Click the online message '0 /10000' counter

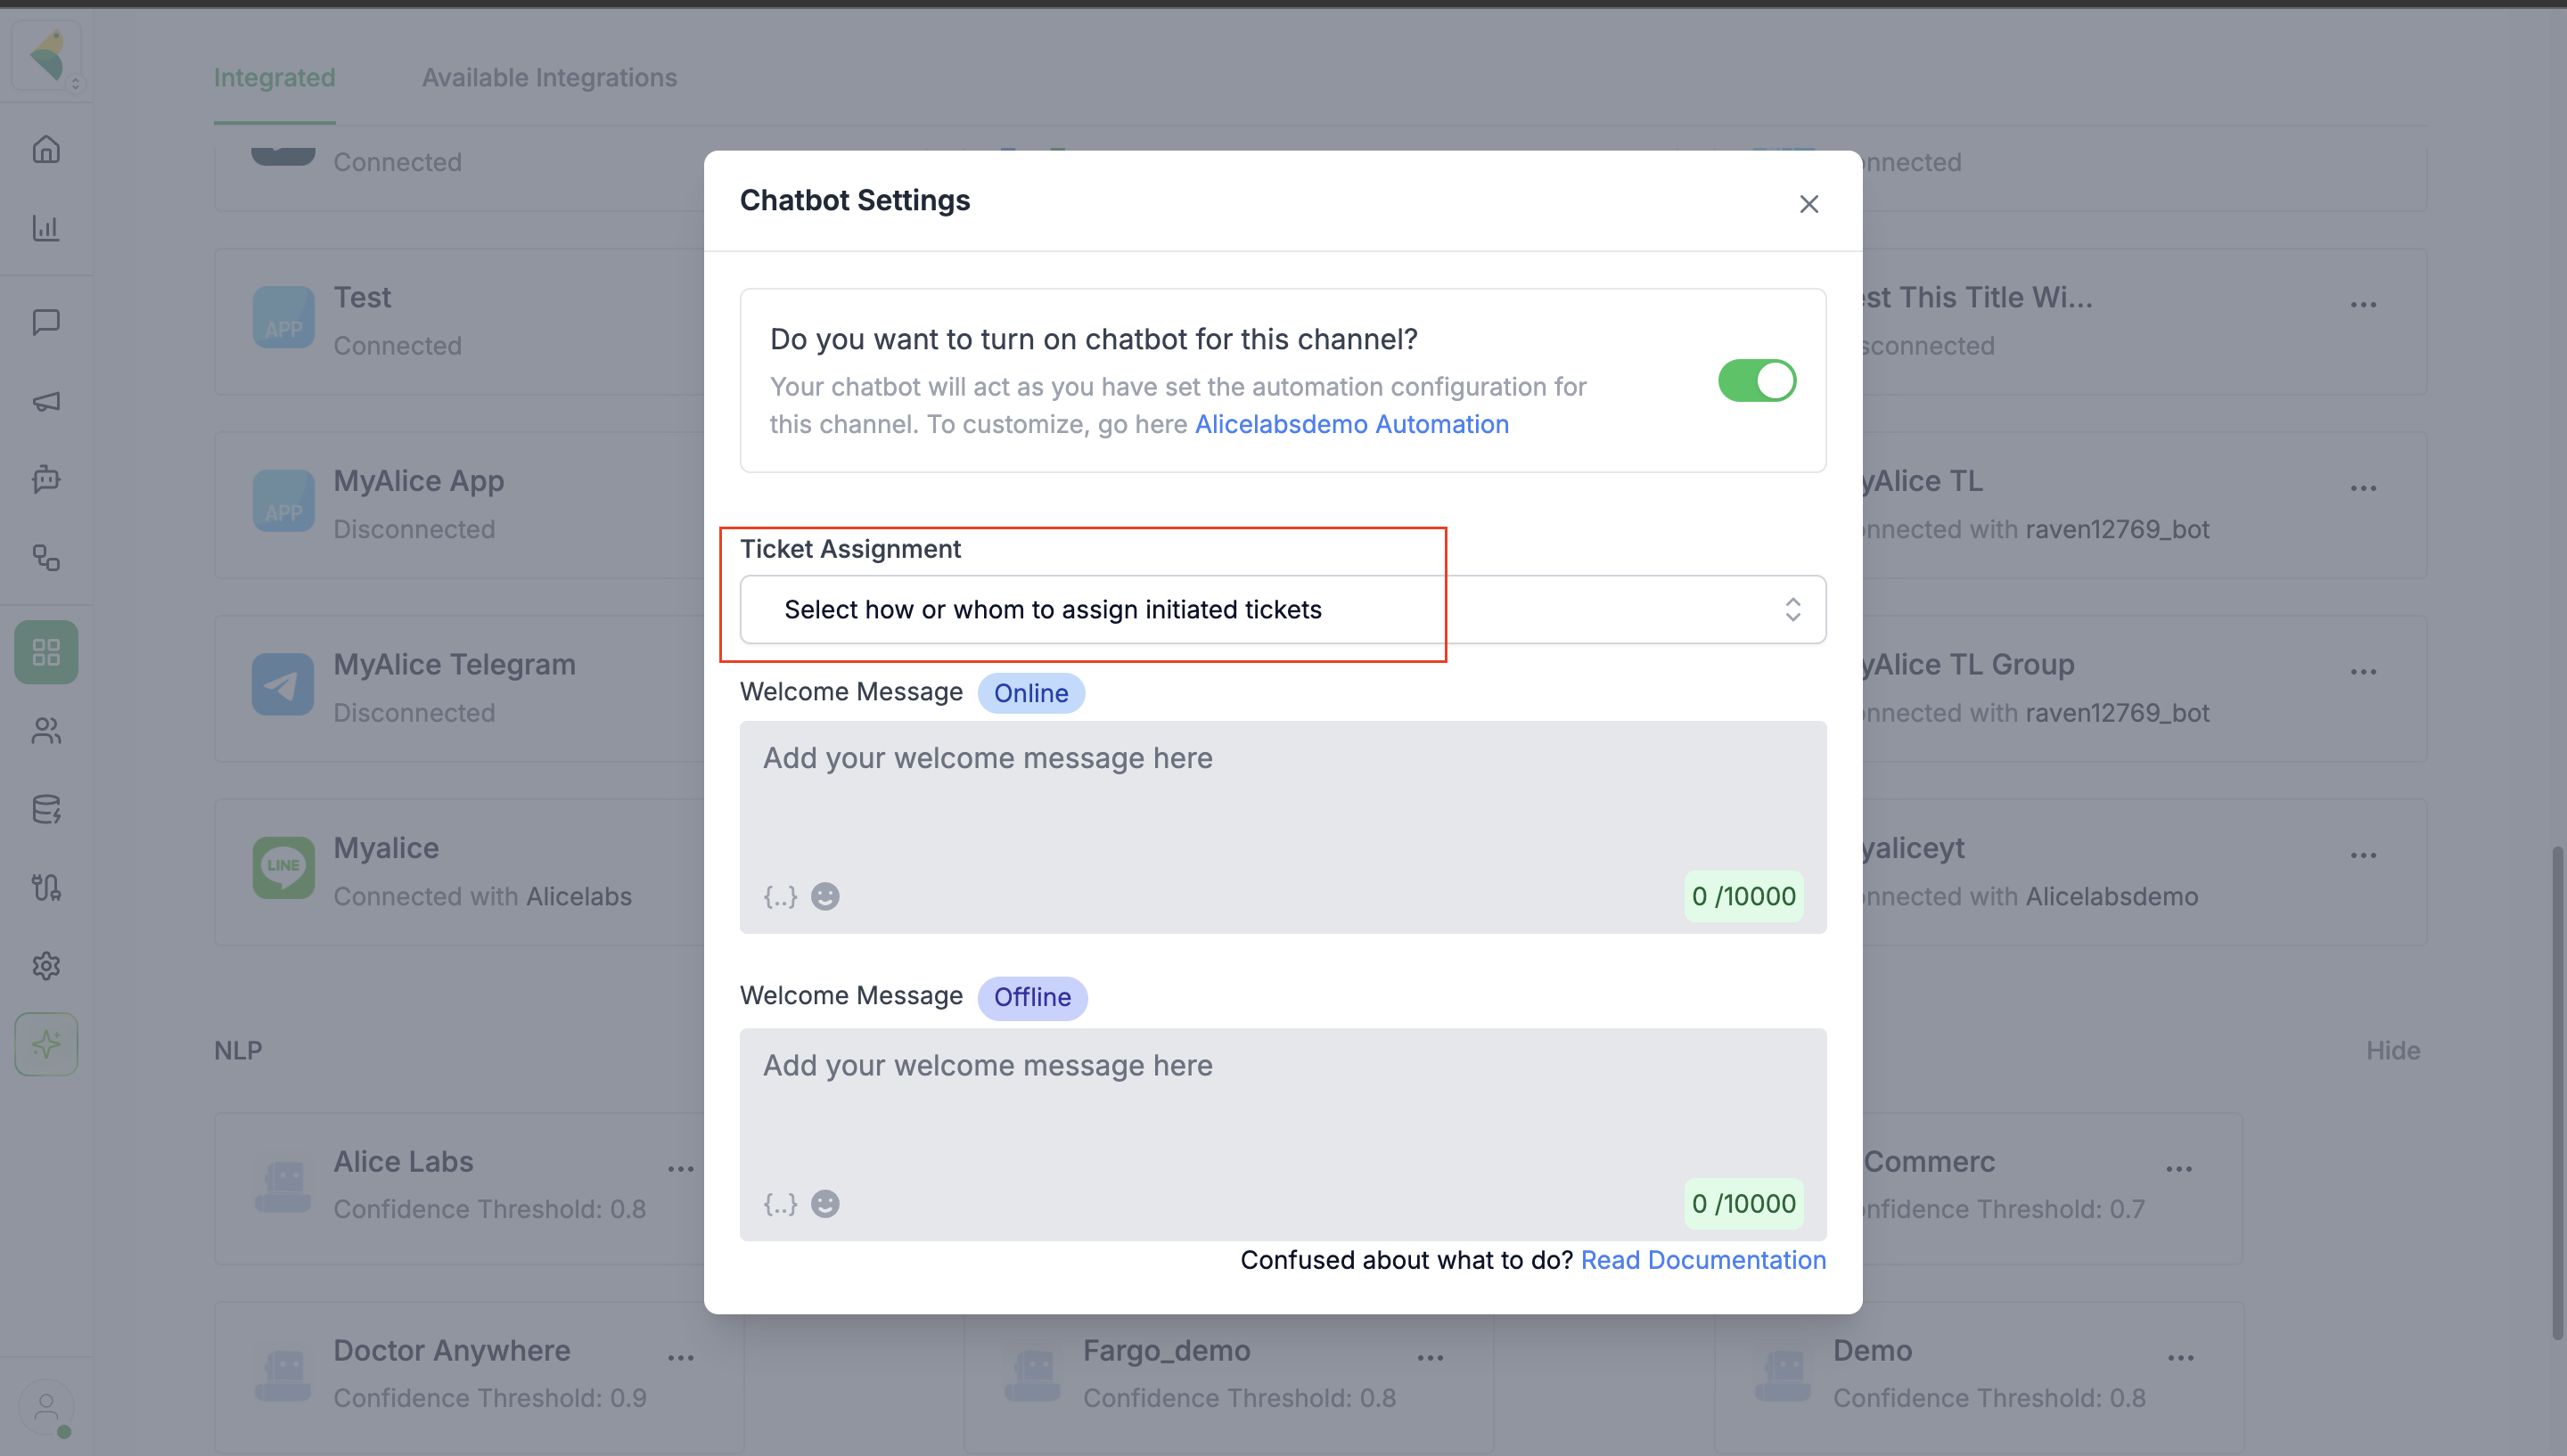(x=1743, y=896)
